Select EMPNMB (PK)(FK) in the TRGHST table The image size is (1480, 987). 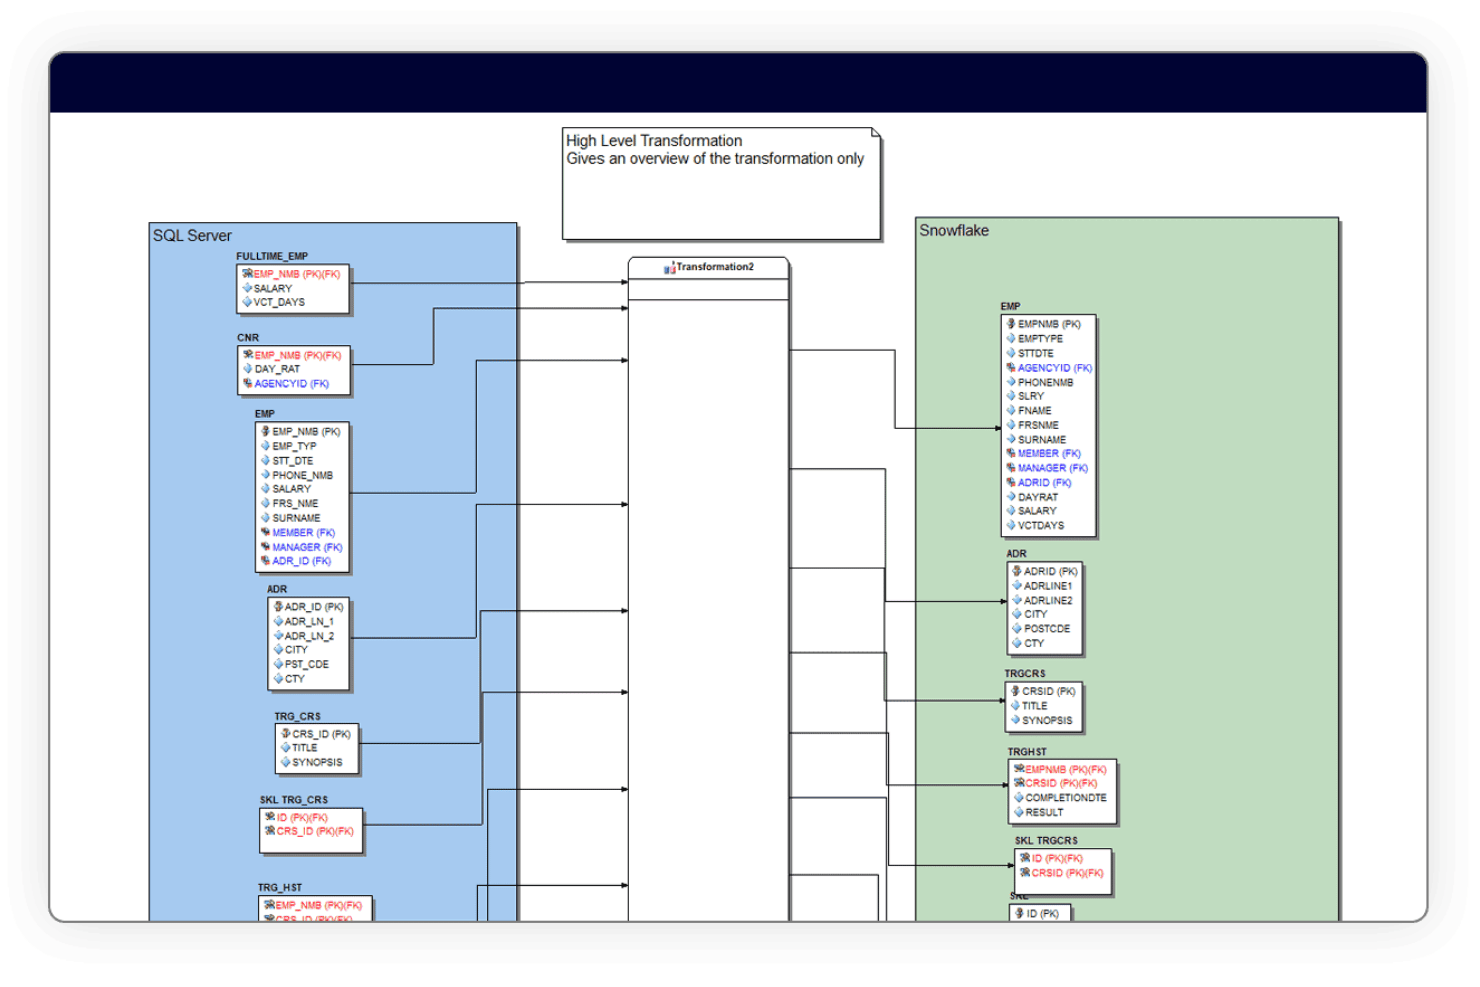coord(1065,770)
